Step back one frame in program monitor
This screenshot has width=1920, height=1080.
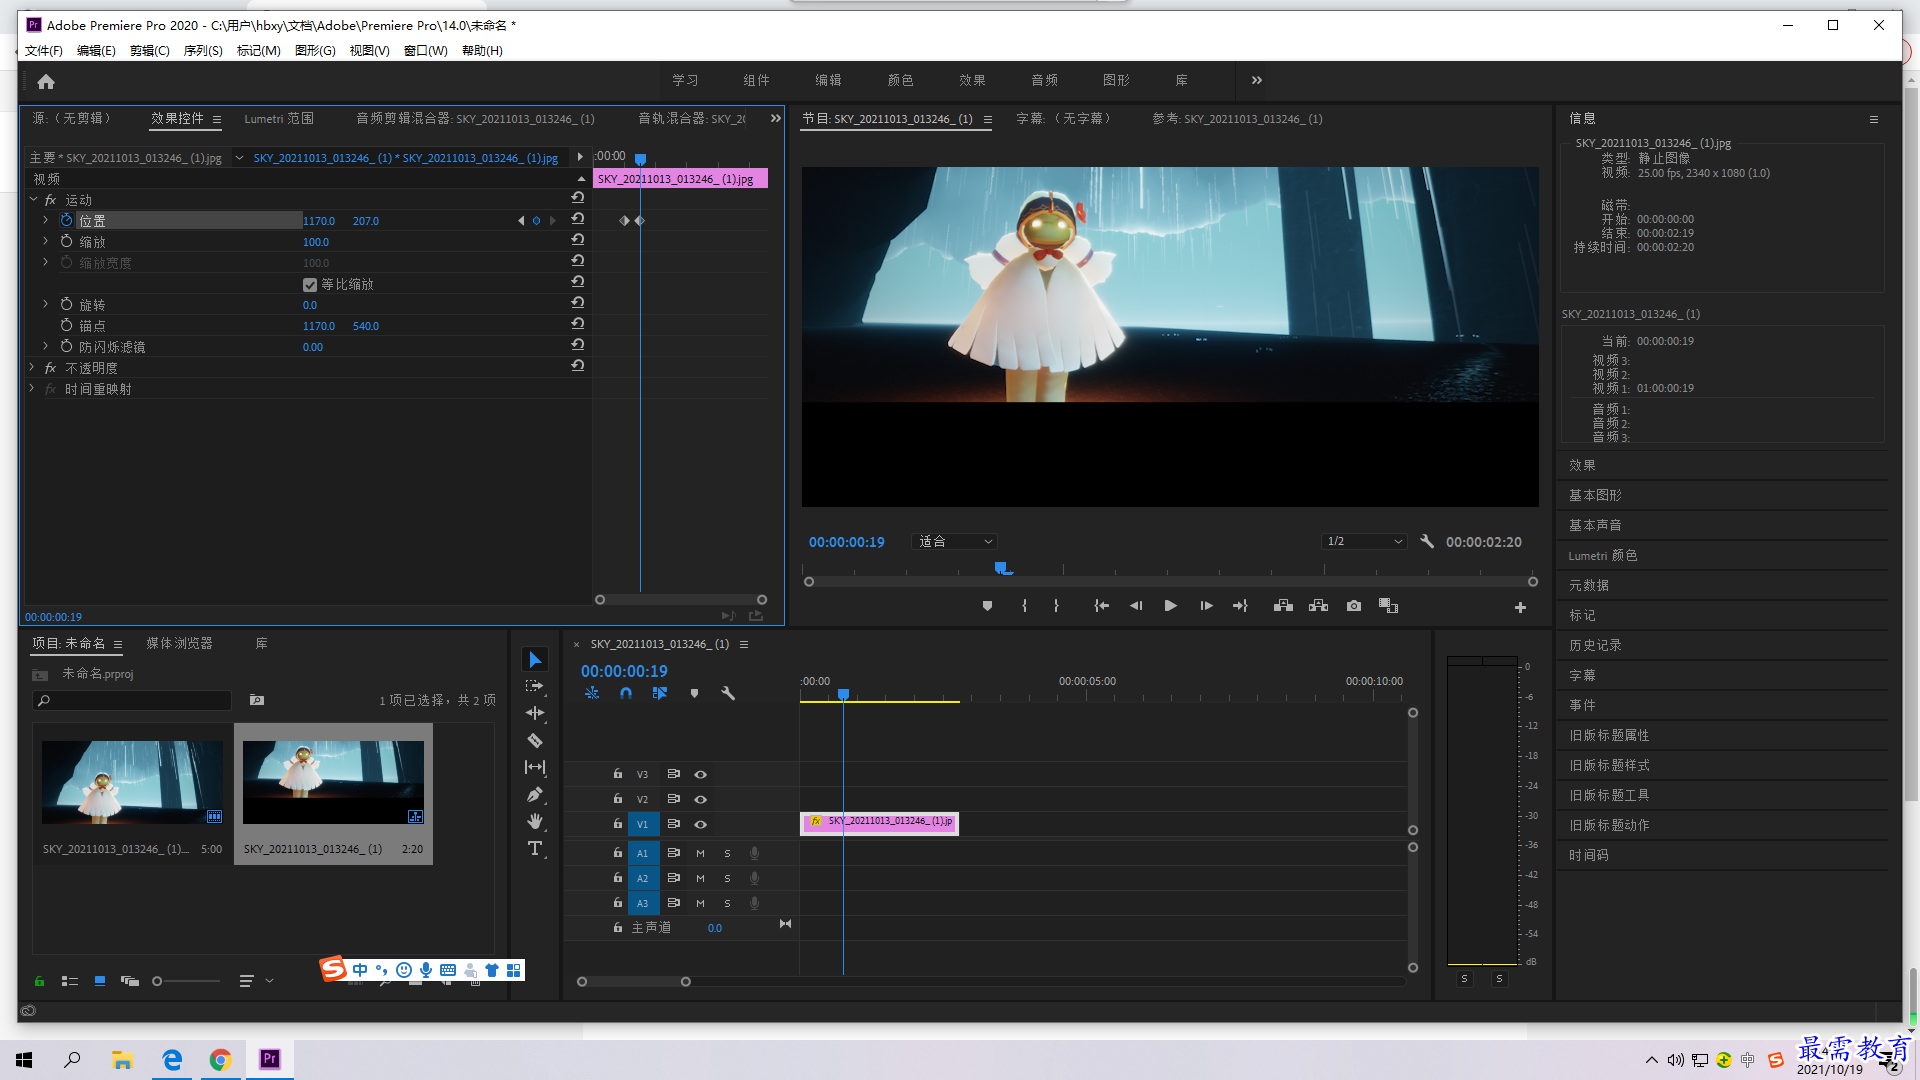pyautogui.click(x=1136, y=606)
